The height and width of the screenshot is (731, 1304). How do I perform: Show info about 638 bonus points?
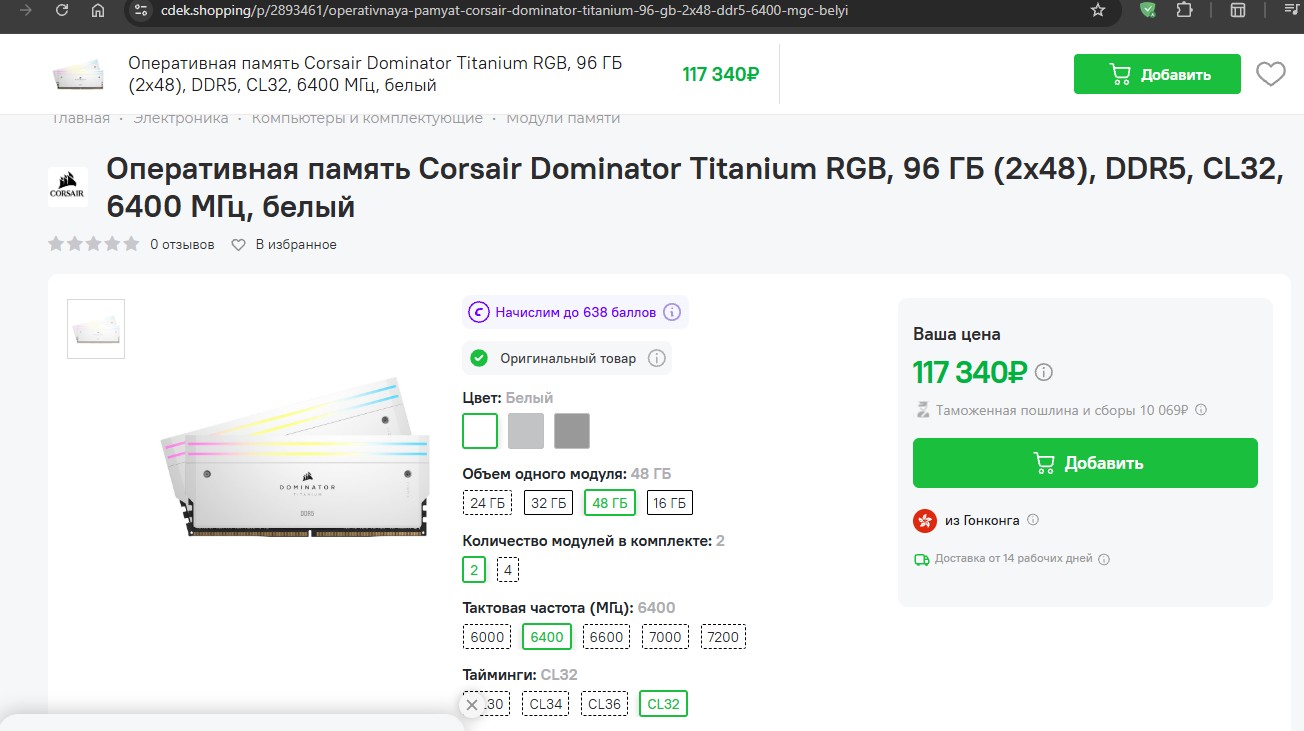coord(672,312)
